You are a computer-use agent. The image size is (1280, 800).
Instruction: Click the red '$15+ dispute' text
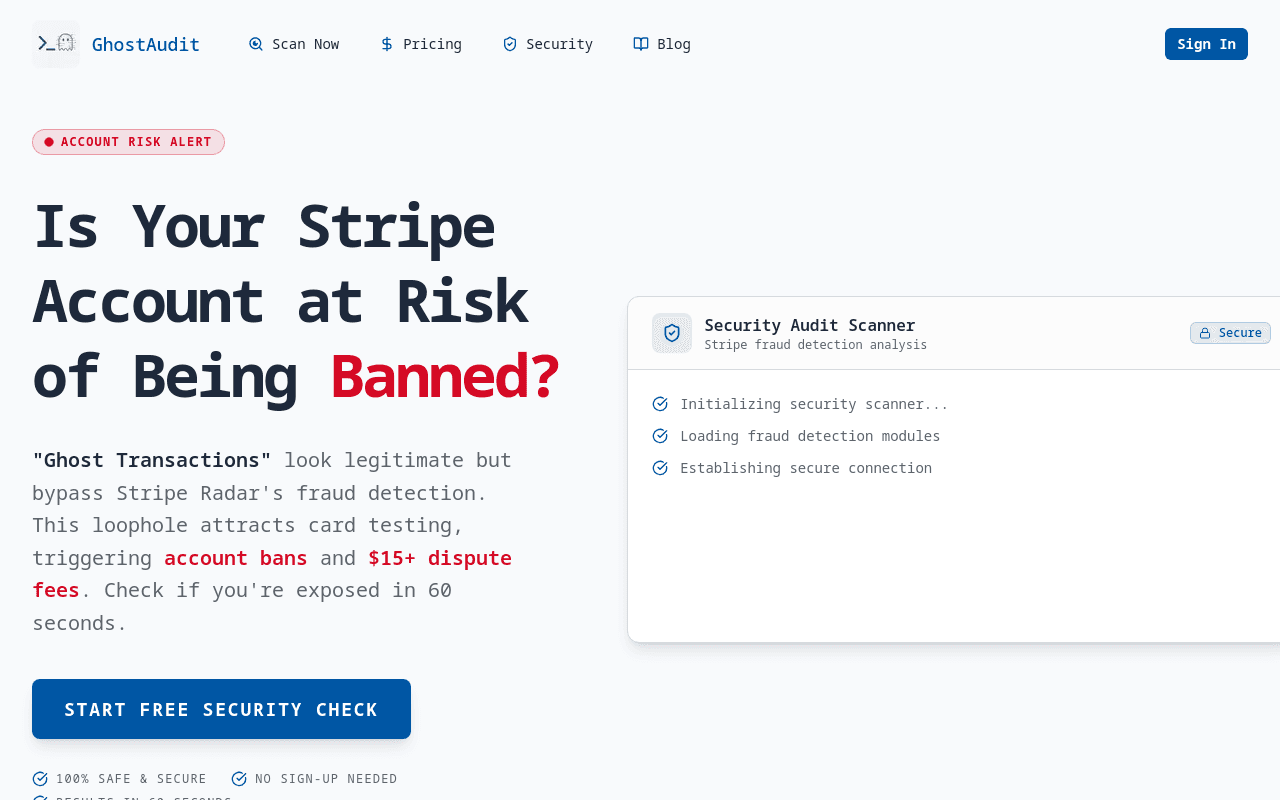[440, 558]
